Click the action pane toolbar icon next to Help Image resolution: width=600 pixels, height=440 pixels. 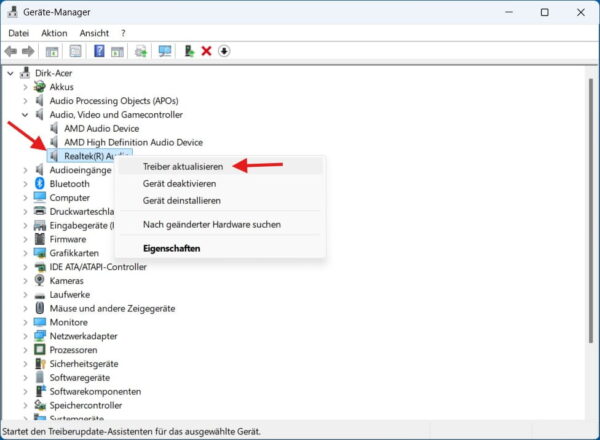pyautogui.click(x=117, y=51)
